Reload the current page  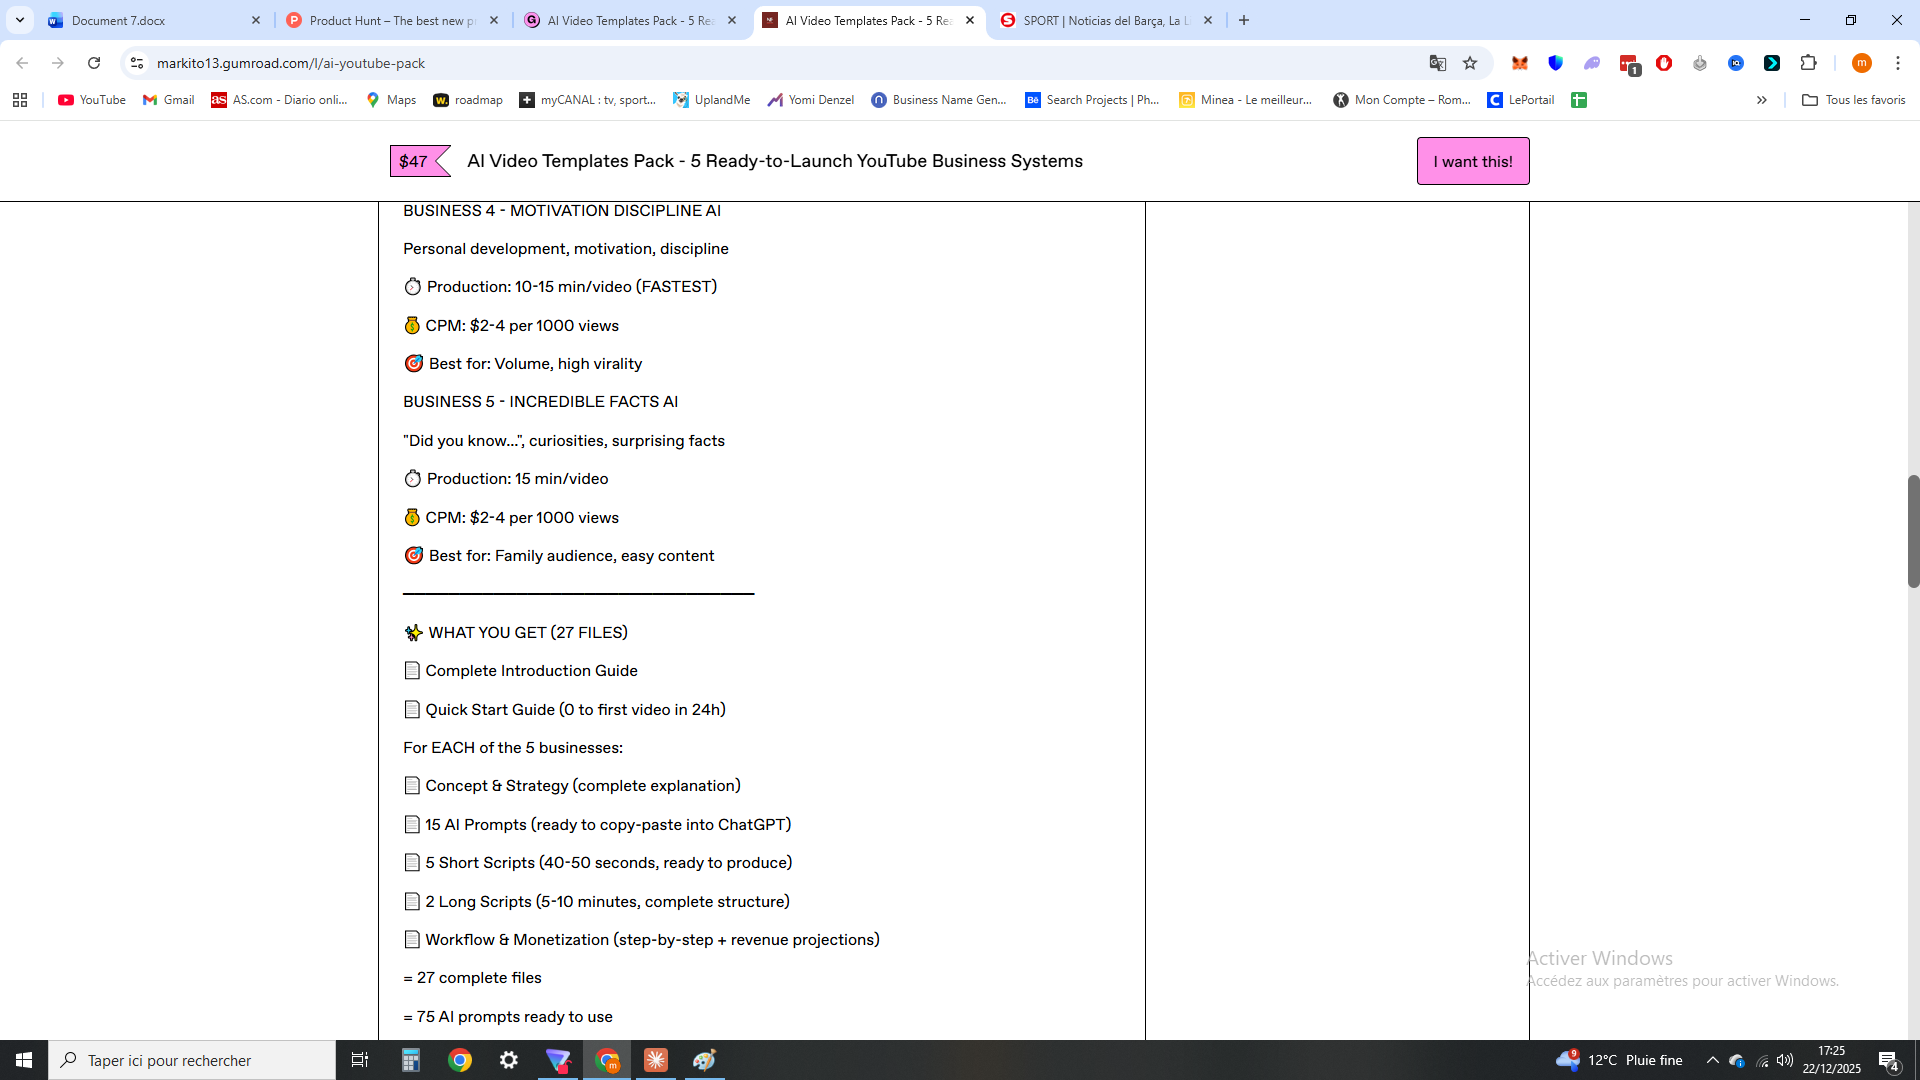point(94,63)
